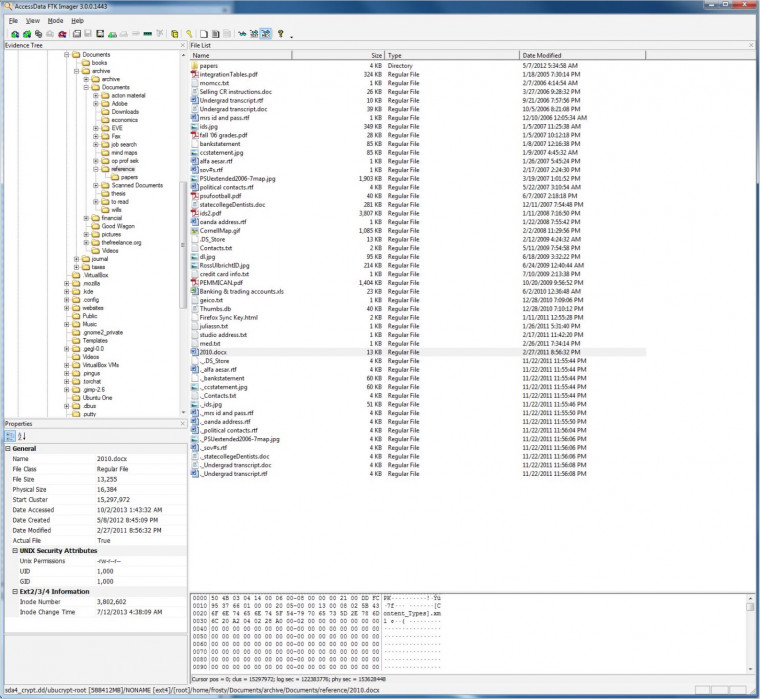Click the Add Evidence Item toolbar icon

coord(13,33)
